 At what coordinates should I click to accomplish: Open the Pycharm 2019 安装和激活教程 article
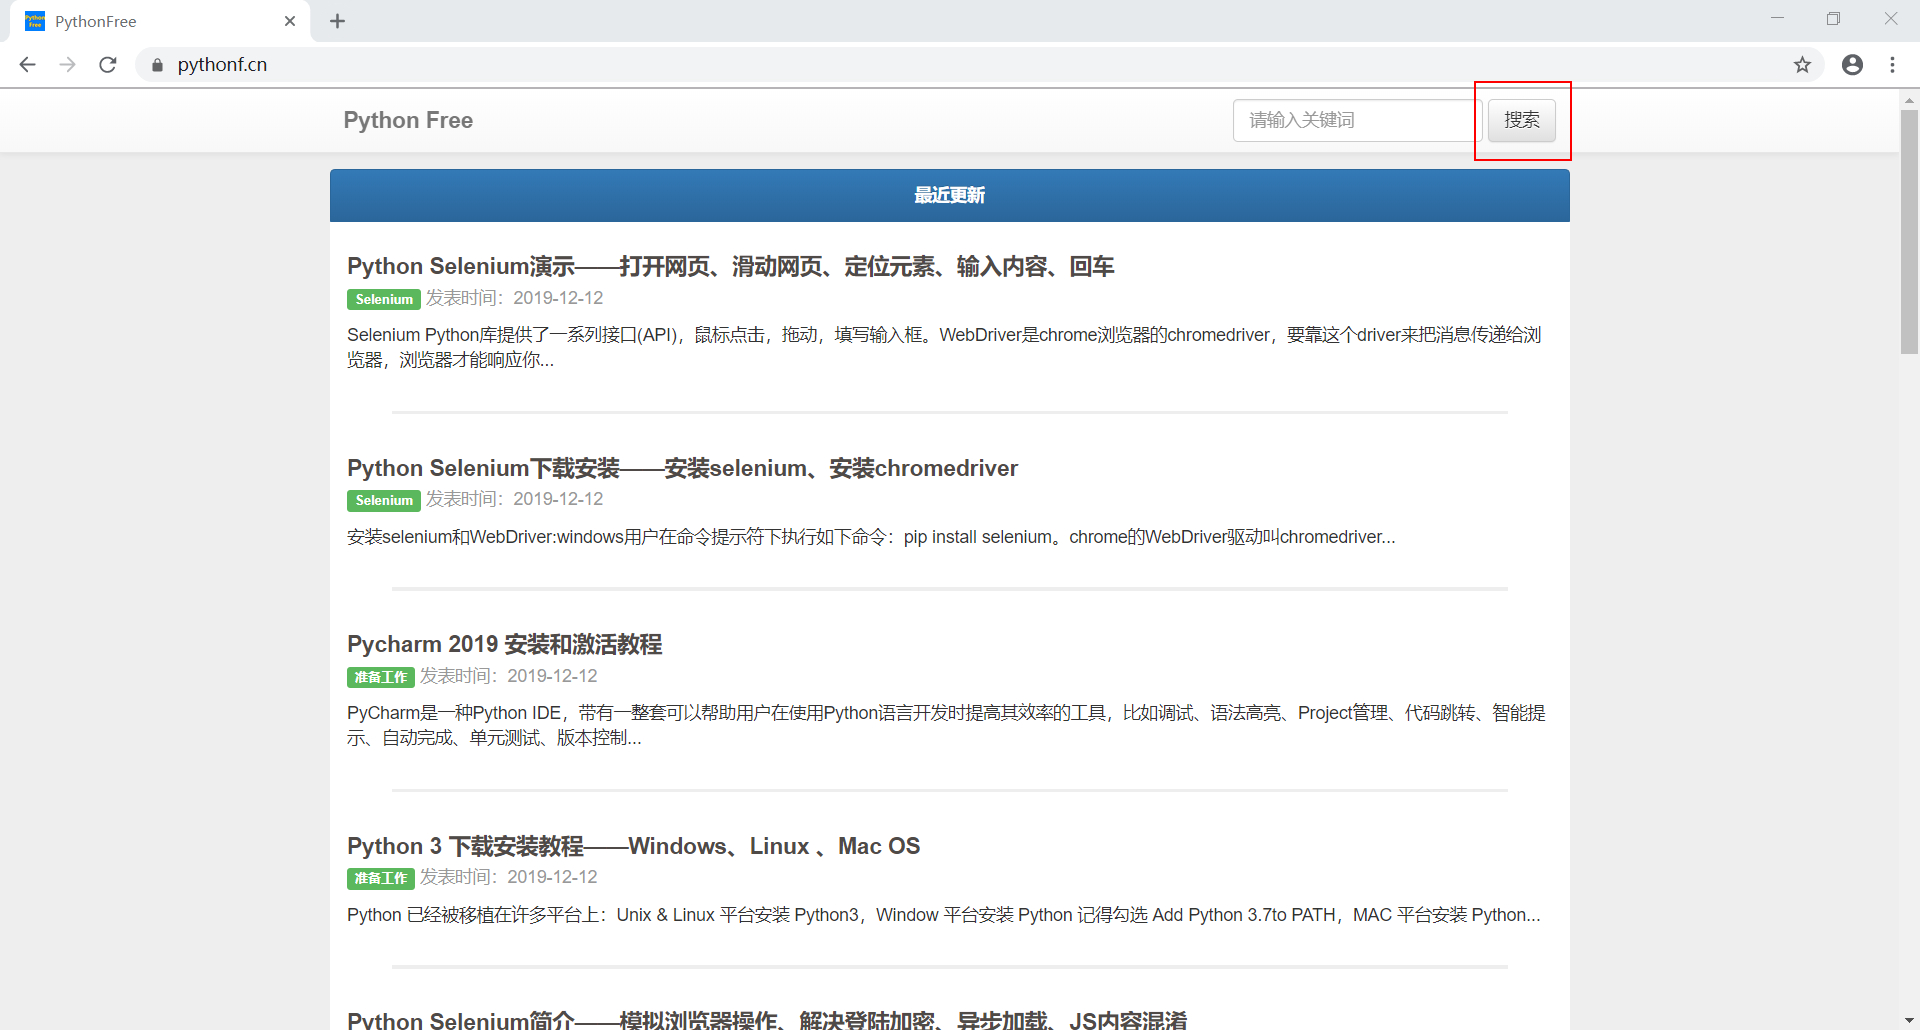click(x=504, y=644)
